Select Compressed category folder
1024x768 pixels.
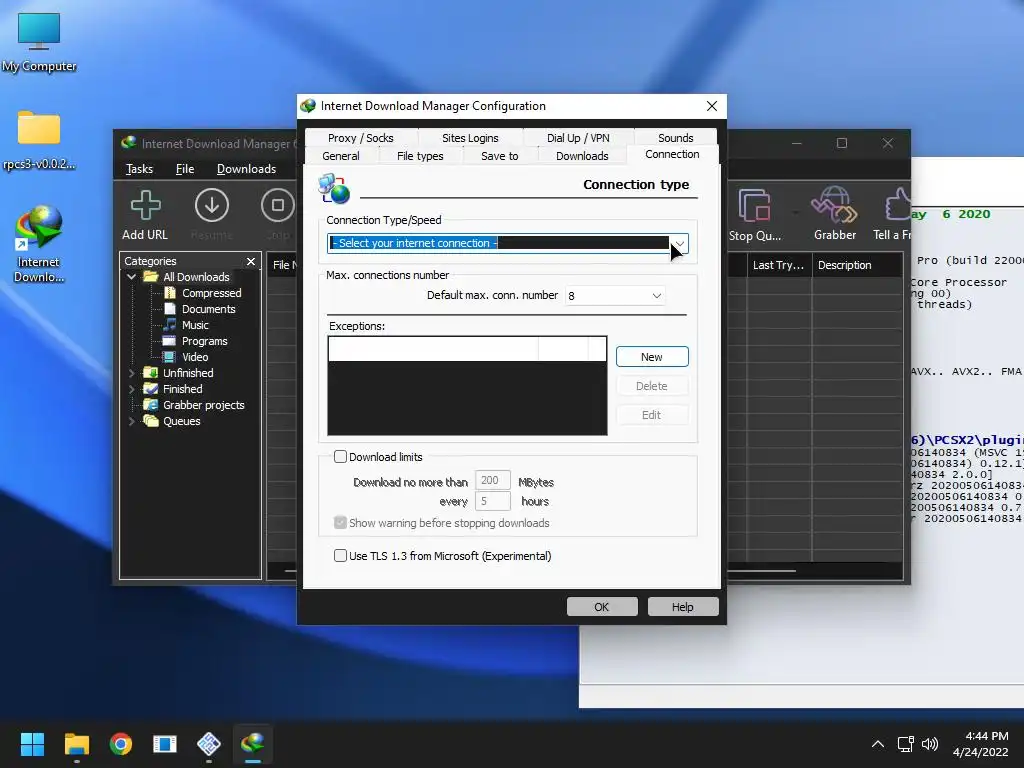pos(212,293)
